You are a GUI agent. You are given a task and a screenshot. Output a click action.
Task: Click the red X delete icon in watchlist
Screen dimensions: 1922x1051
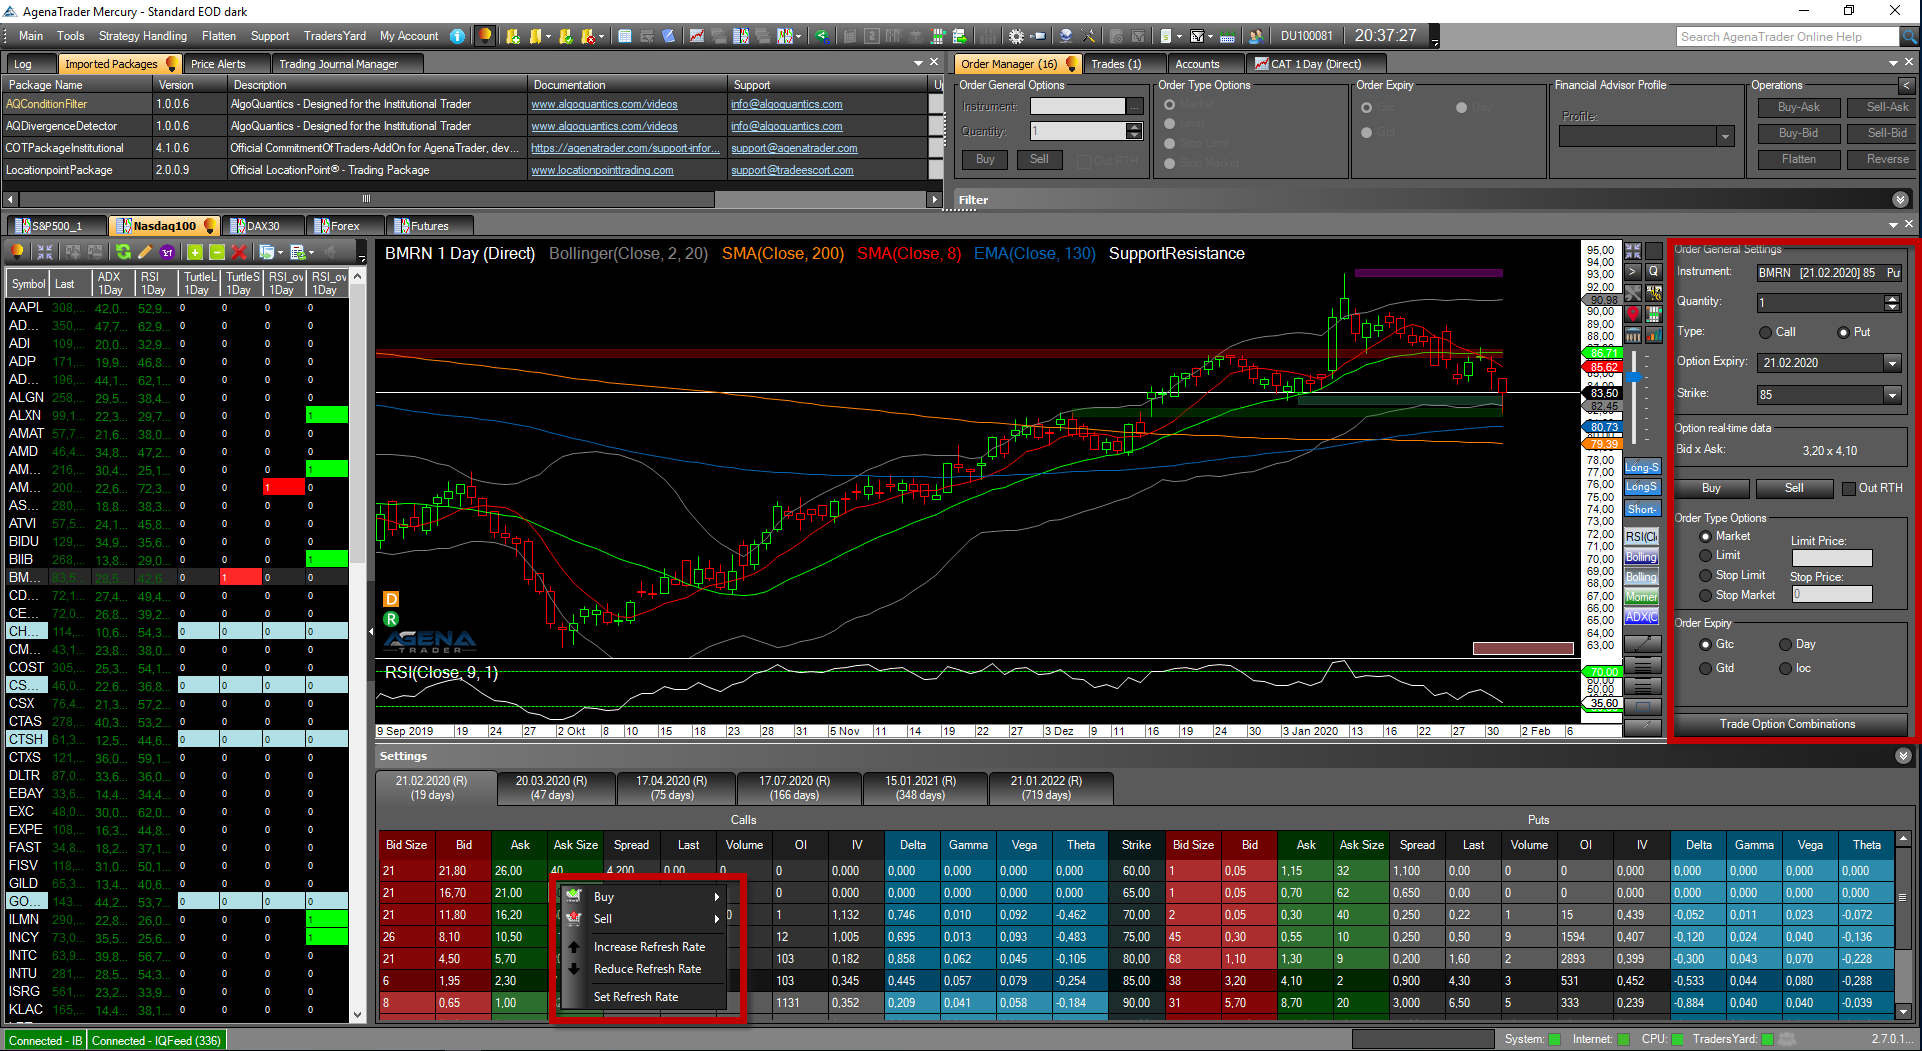click(239, 252)
